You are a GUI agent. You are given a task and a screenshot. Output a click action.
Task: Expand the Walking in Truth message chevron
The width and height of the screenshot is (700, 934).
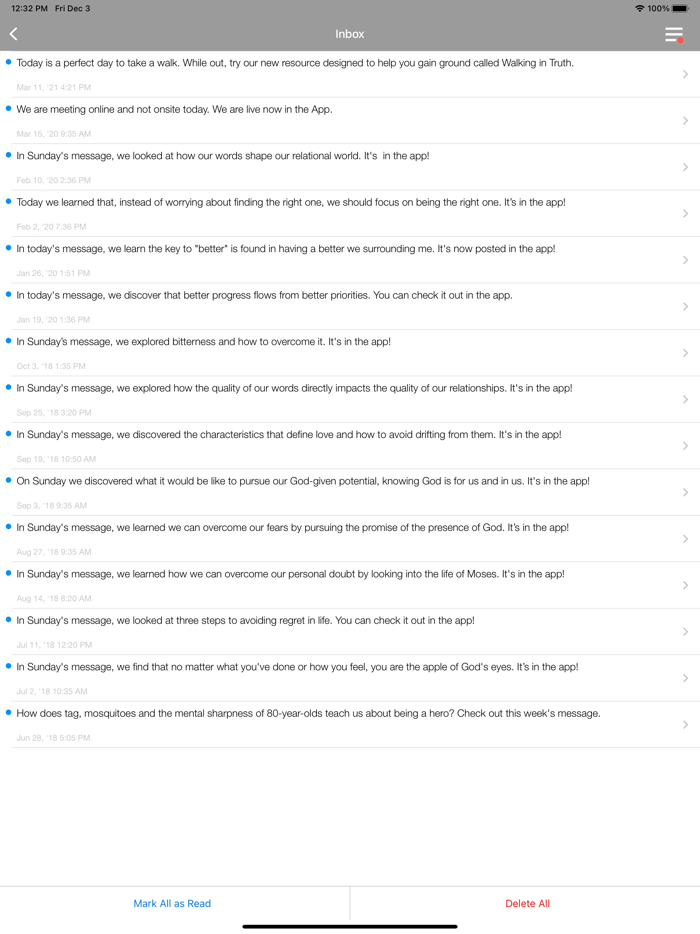[x=685, y=74]
